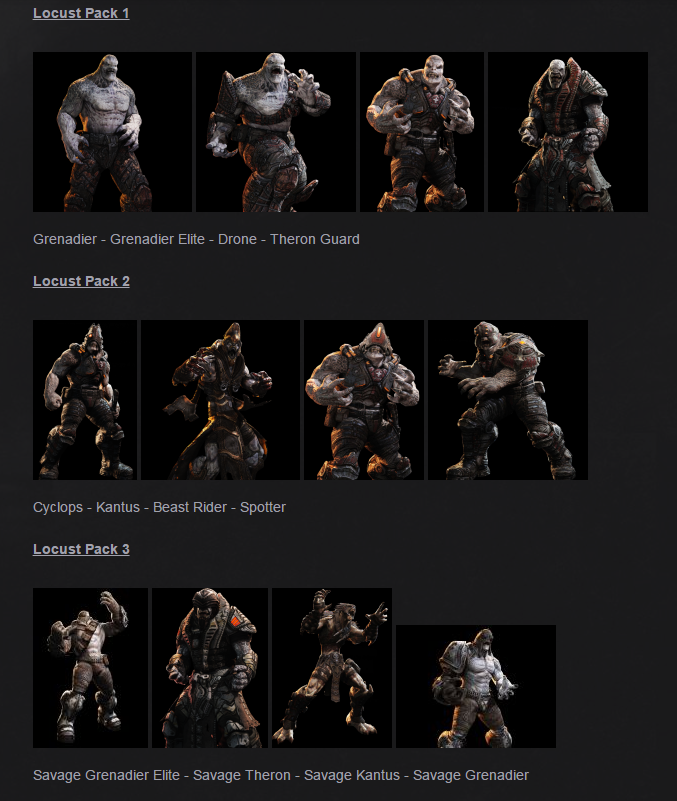
Task: Click the word 'Spotter' in the caption
Action: click(263, 507)
